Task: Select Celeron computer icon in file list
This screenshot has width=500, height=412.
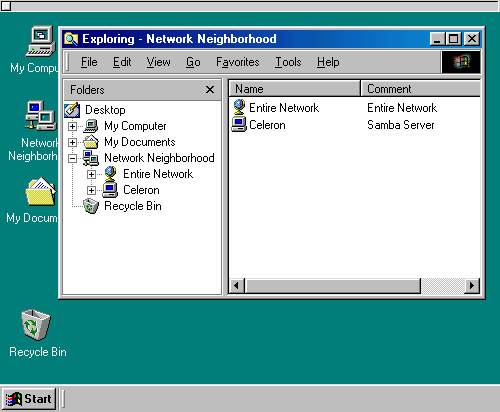Action: point(239,125)
